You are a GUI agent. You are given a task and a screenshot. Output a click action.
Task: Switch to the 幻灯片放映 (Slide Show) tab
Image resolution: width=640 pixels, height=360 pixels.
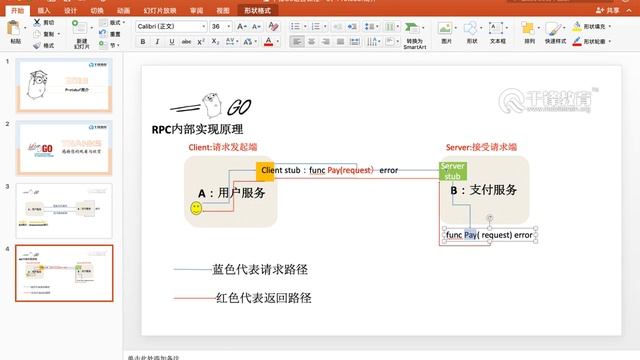pos(160,11)
